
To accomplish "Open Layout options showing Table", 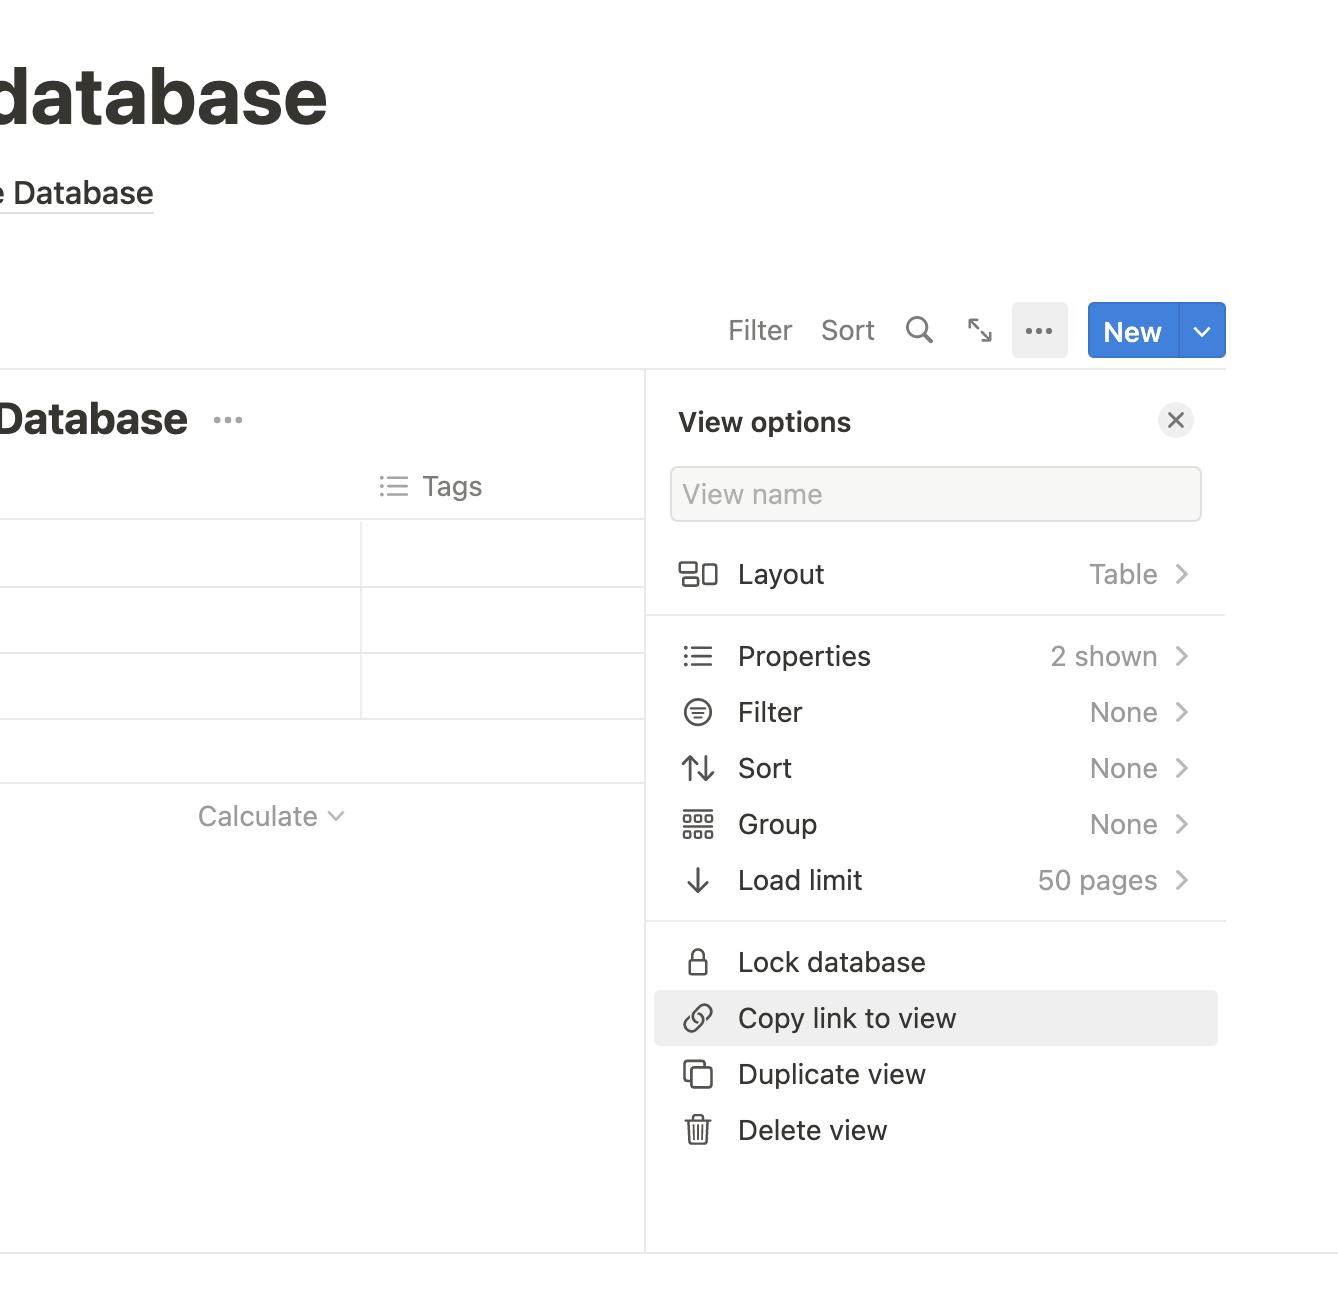I will tap(935, 574).
